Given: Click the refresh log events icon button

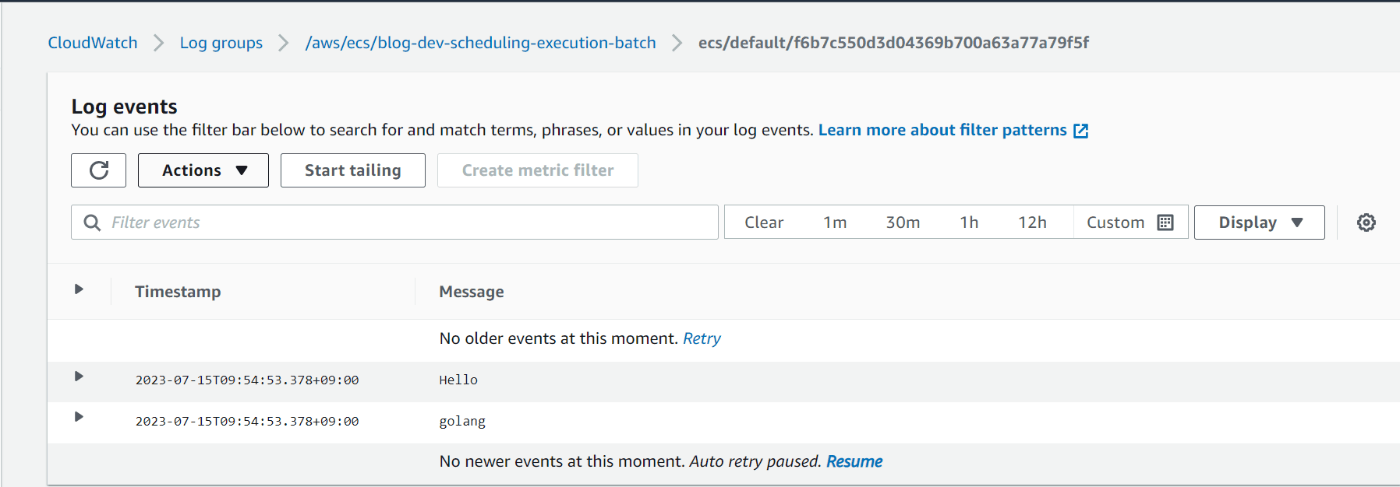Looking at the screenshot, I should (98, 170).
